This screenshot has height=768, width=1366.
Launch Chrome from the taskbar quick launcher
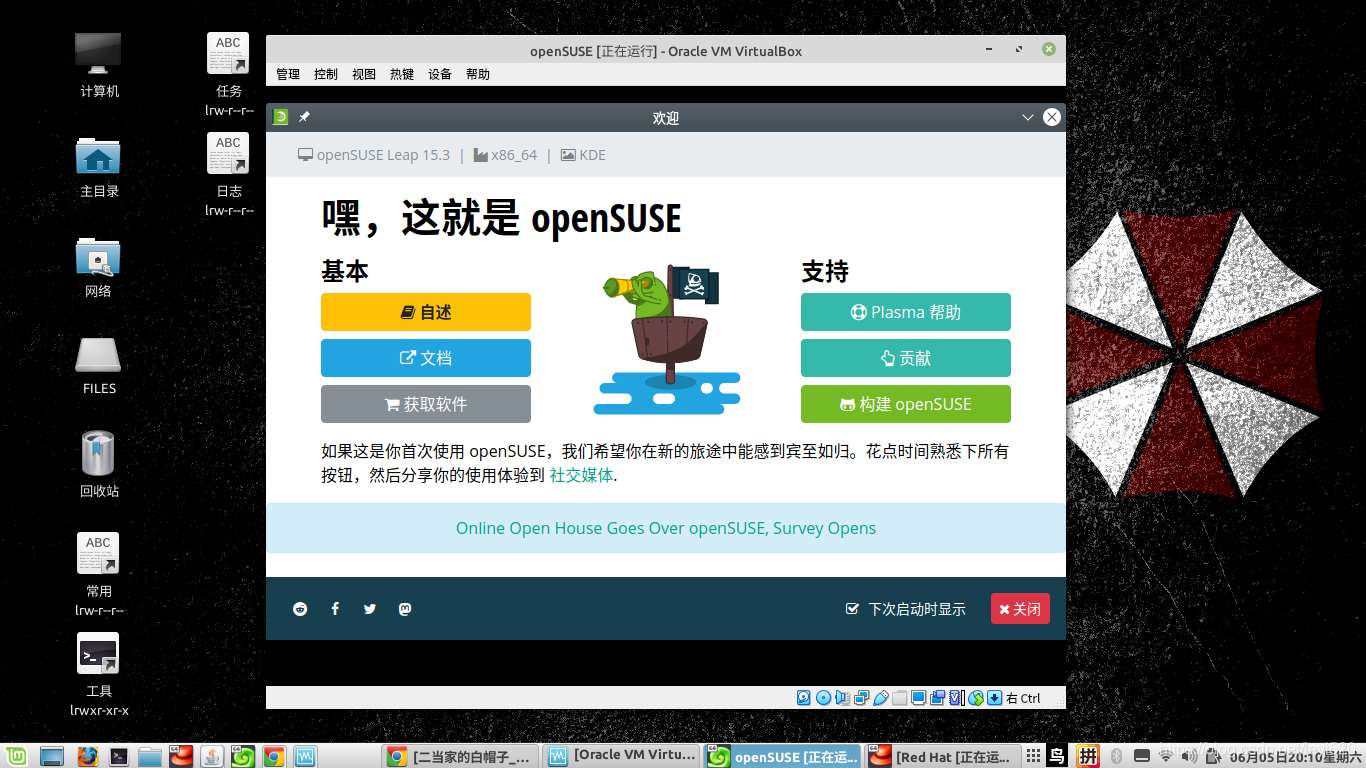[x=273, y=757]
